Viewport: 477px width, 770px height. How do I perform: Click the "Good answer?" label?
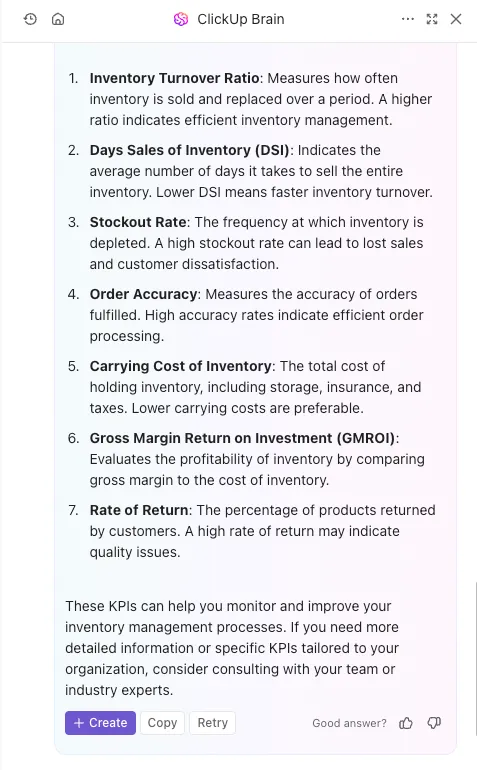pos(349,723)
